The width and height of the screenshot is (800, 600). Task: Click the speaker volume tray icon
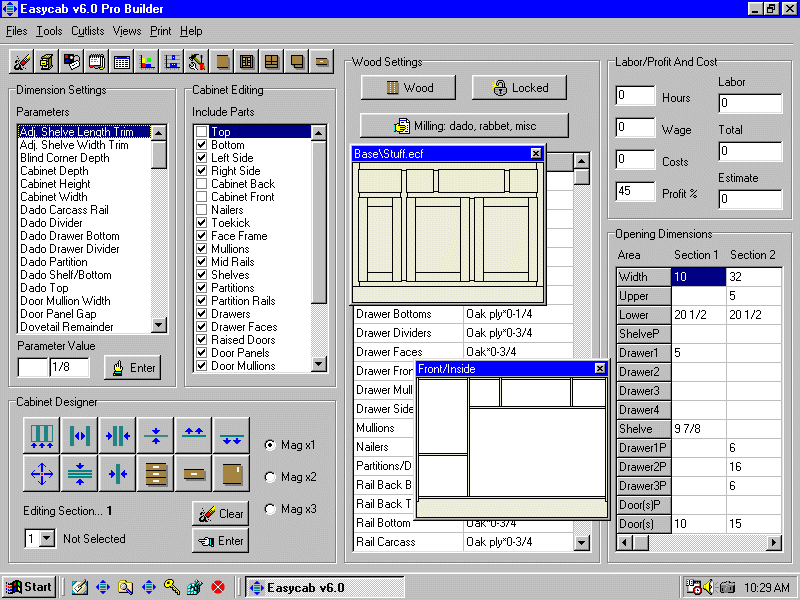tap(708, 587)
